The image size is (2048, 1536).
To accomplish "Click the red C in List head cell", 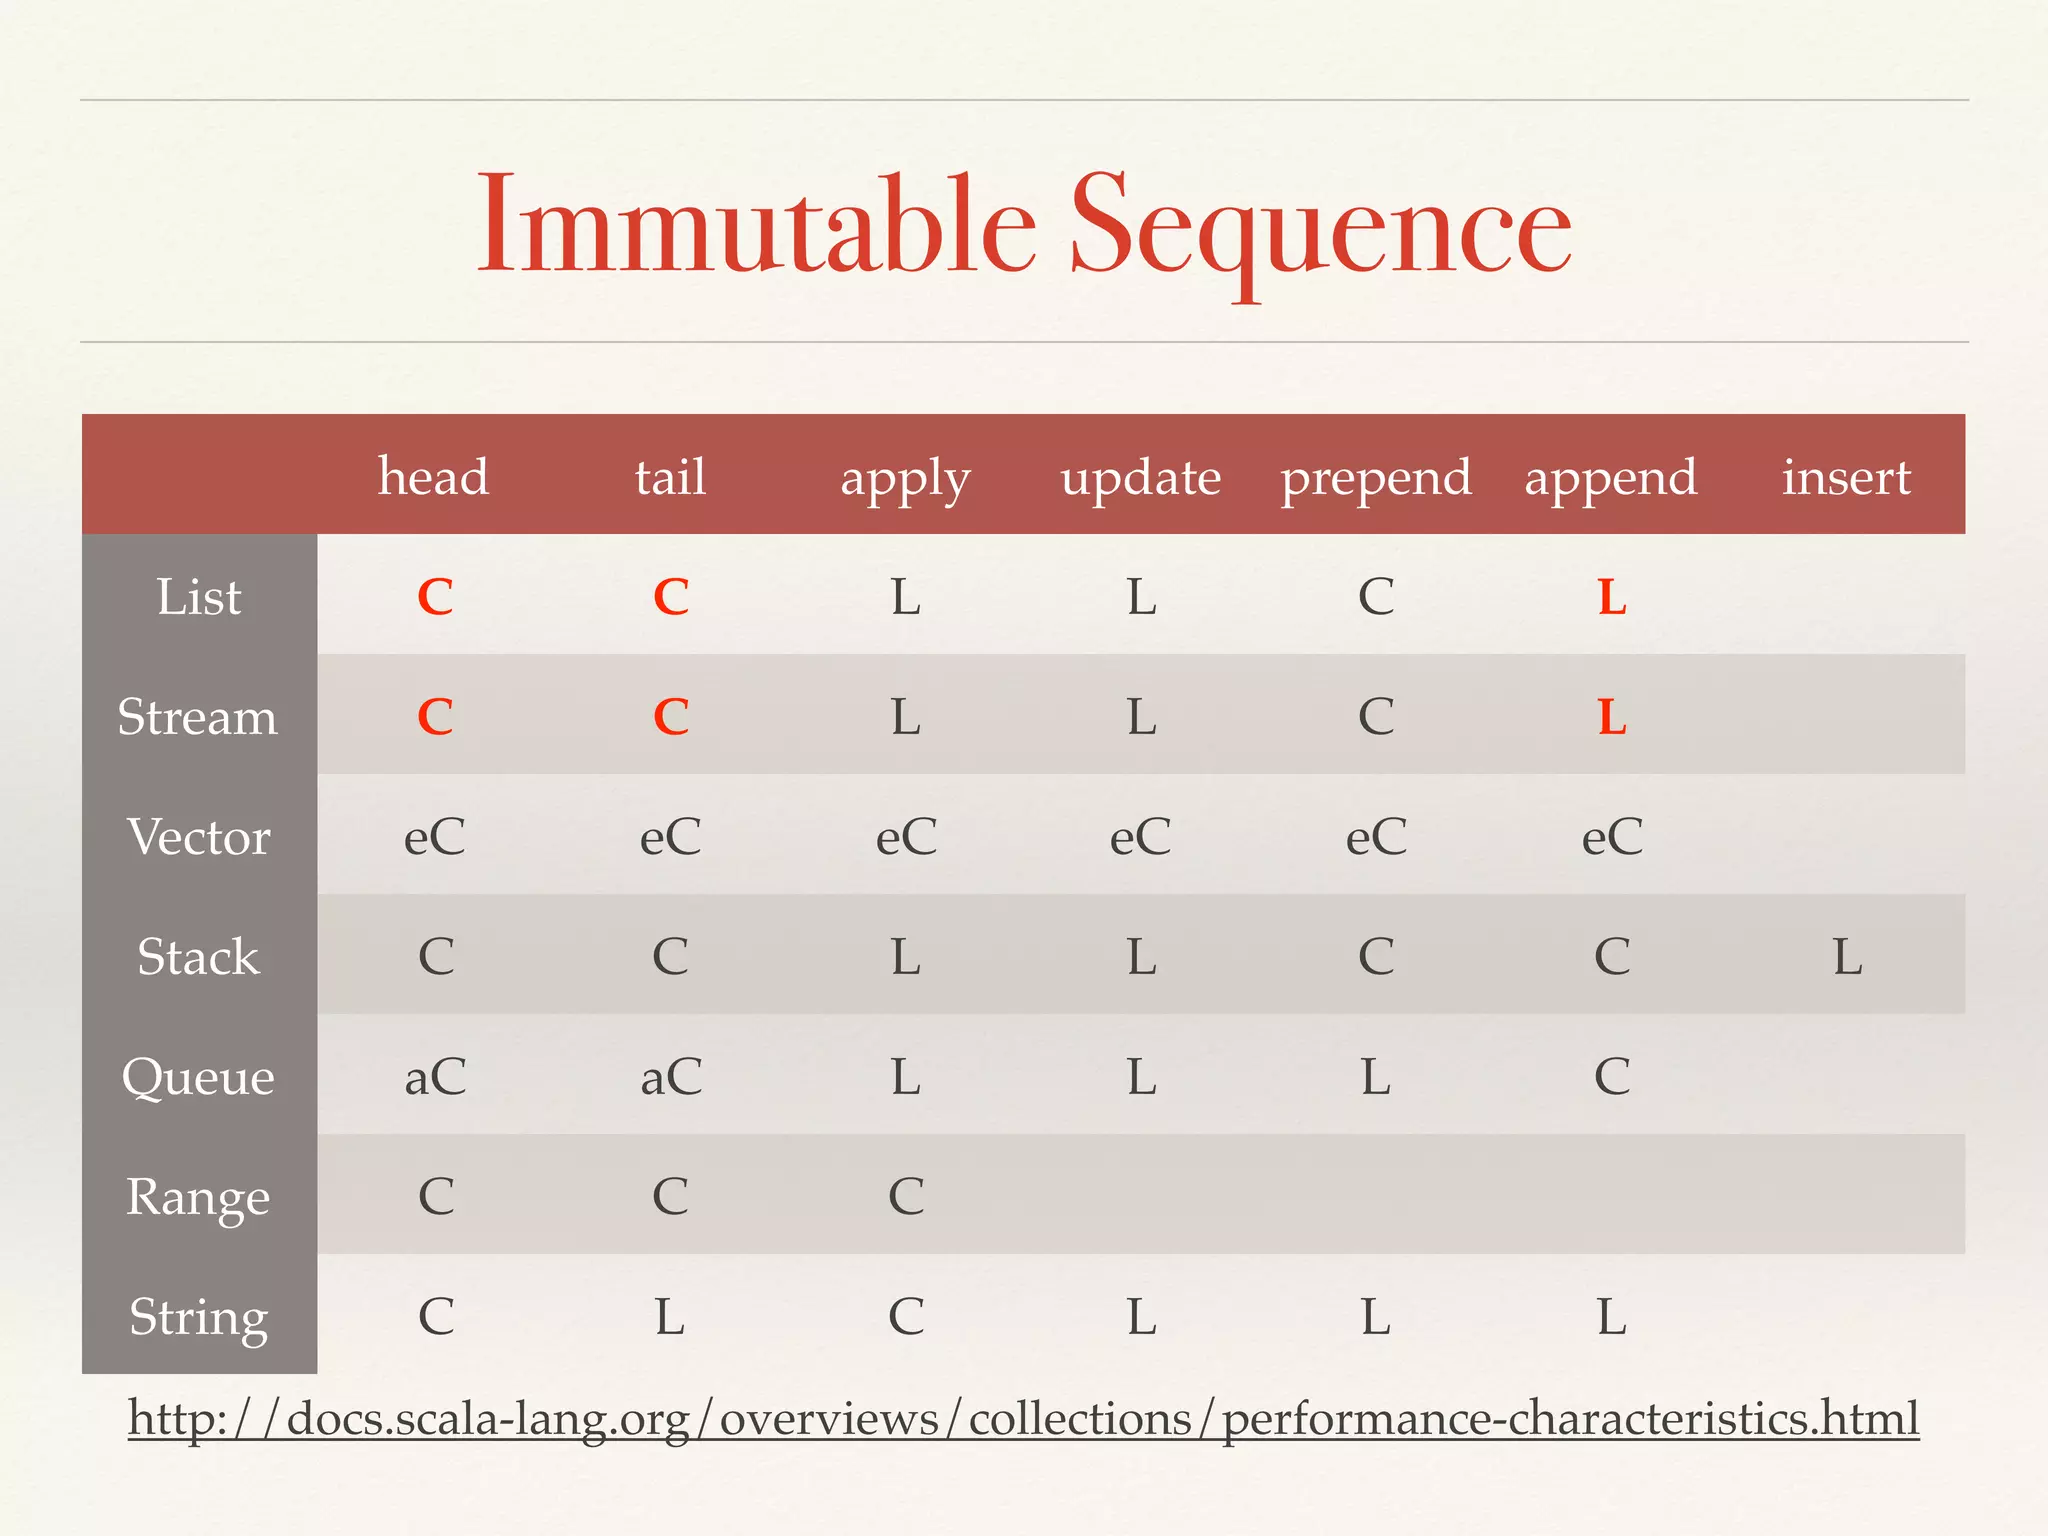I will point(435,597).
